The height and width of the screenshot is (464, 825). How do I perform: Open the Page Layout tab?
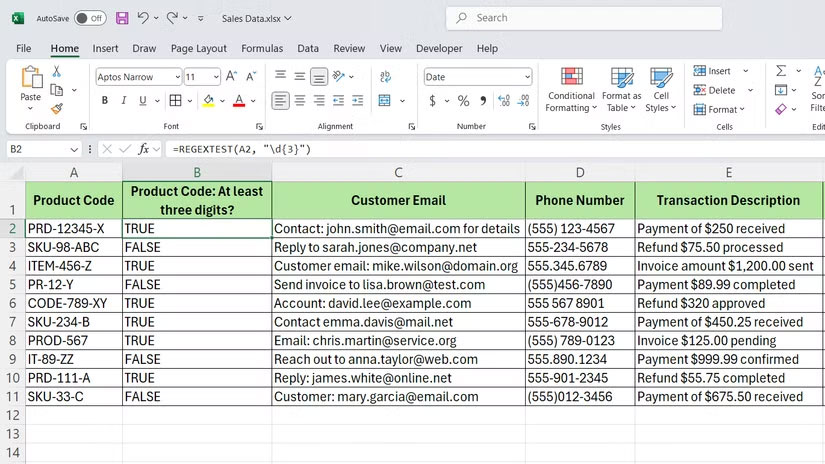click(x=198, y=48)
